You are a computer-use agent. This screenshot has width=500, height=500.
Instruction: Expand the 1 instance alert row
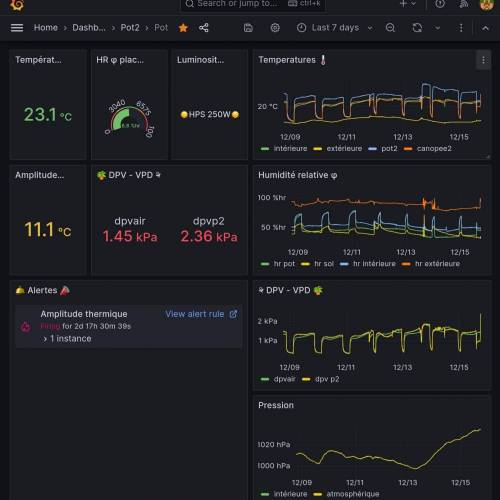click(x=67, y=339)
